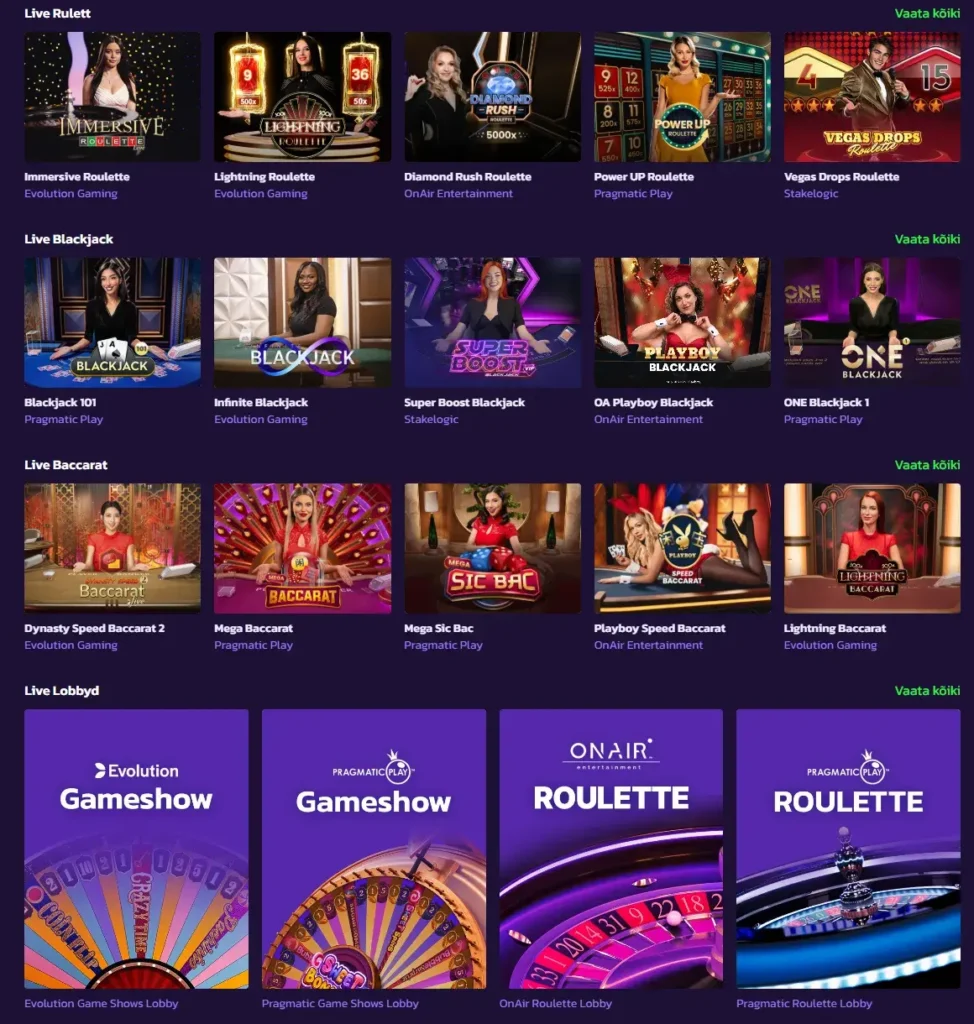Select the Vegas Drops Roulette tile
Image resolution: width=974 pixels, height=1024 pixels.
tap(872, 97)
